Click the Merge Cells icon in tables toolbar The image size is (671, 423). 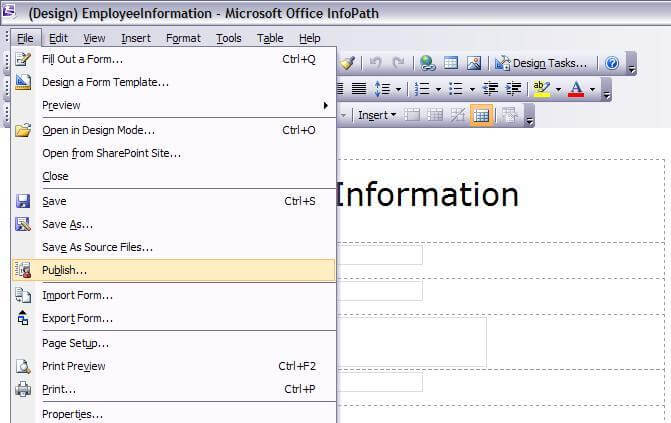[412, 115]
